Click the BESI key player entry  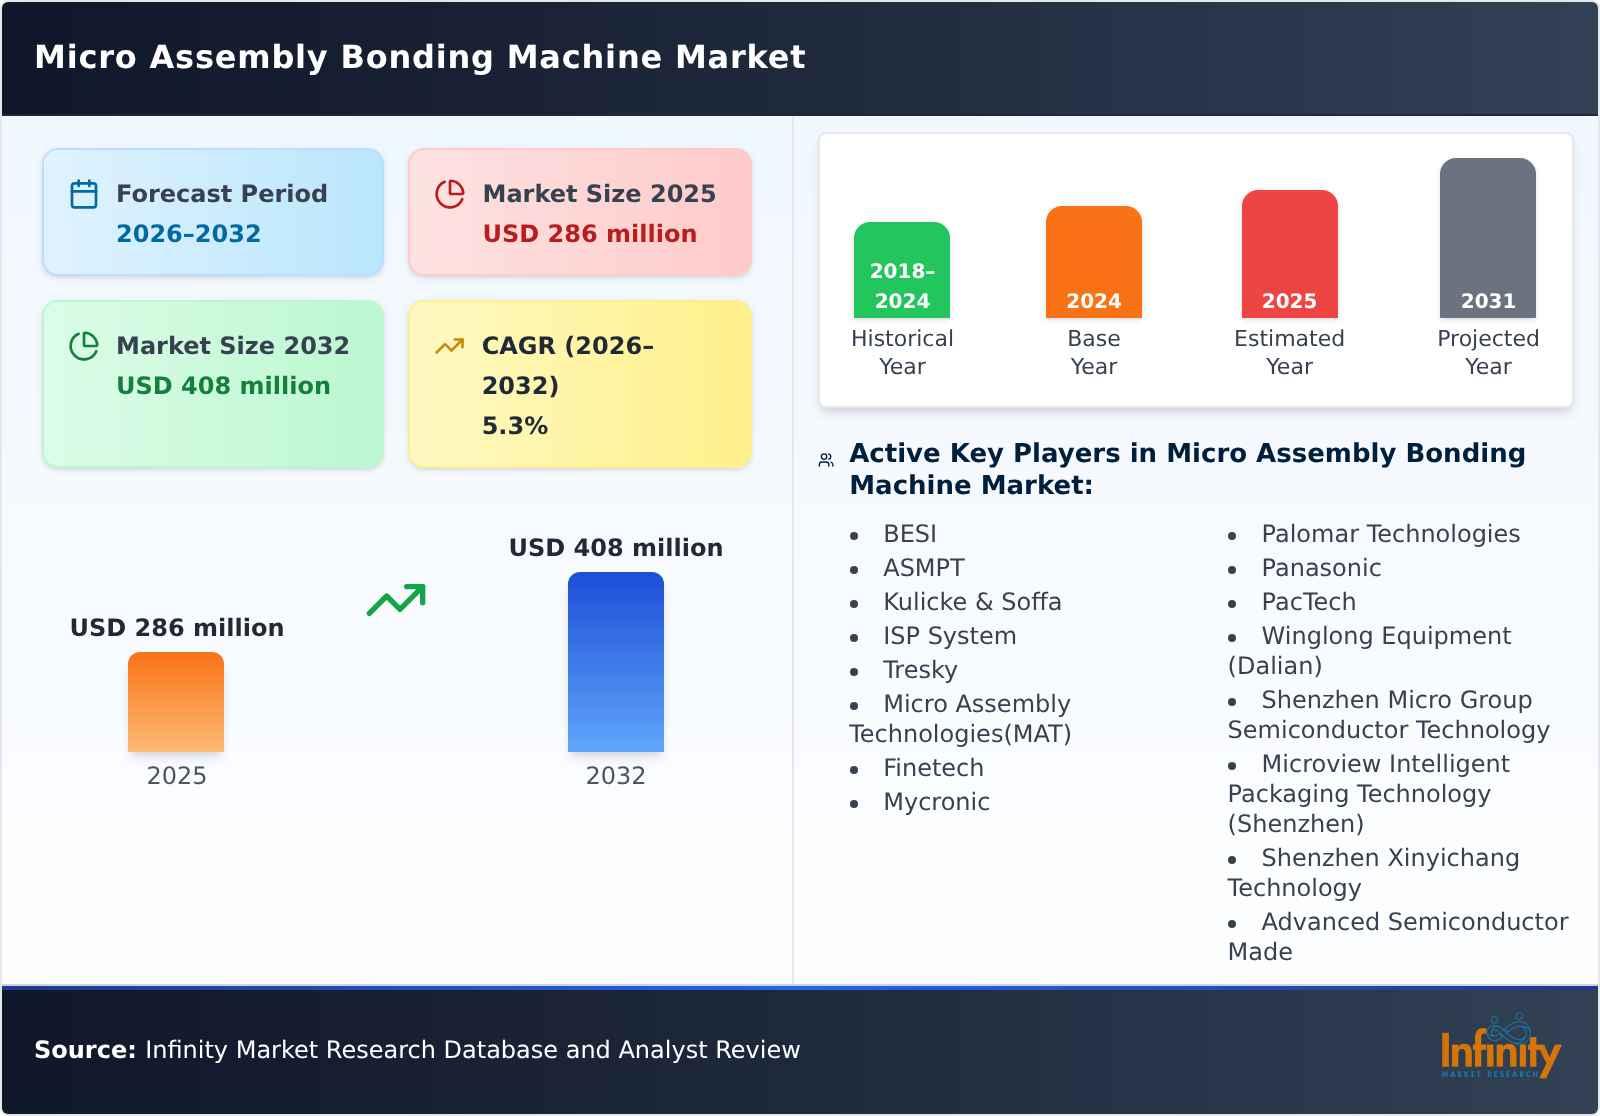tap(909, 534)
